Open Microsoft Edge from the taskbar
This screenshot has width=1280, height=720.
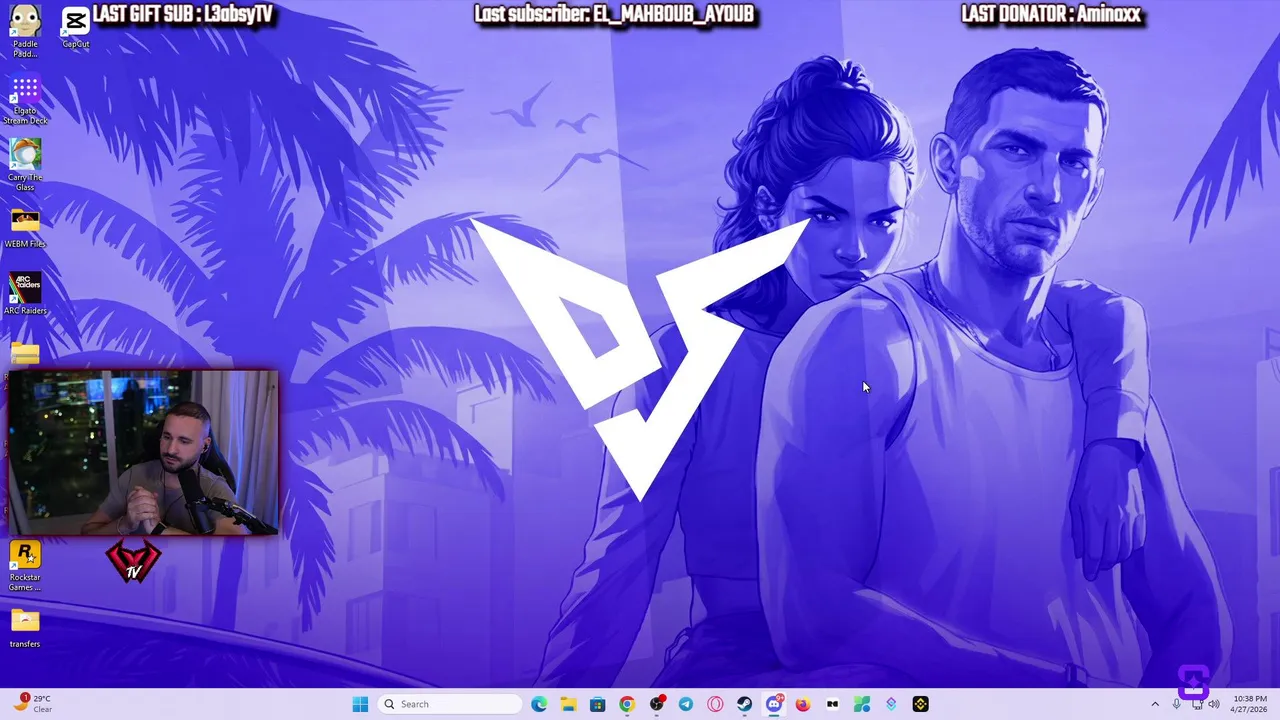pyautogui.click(x=539, y=704)
